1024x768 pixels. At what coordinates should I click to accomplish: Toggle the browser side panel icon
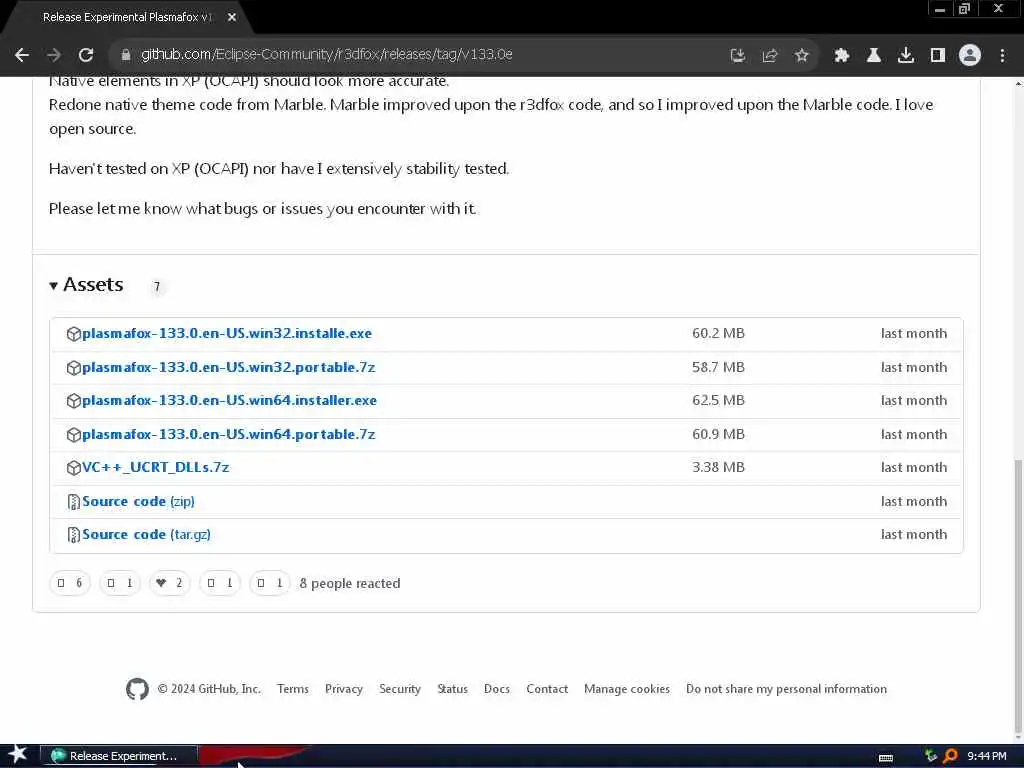937,56
